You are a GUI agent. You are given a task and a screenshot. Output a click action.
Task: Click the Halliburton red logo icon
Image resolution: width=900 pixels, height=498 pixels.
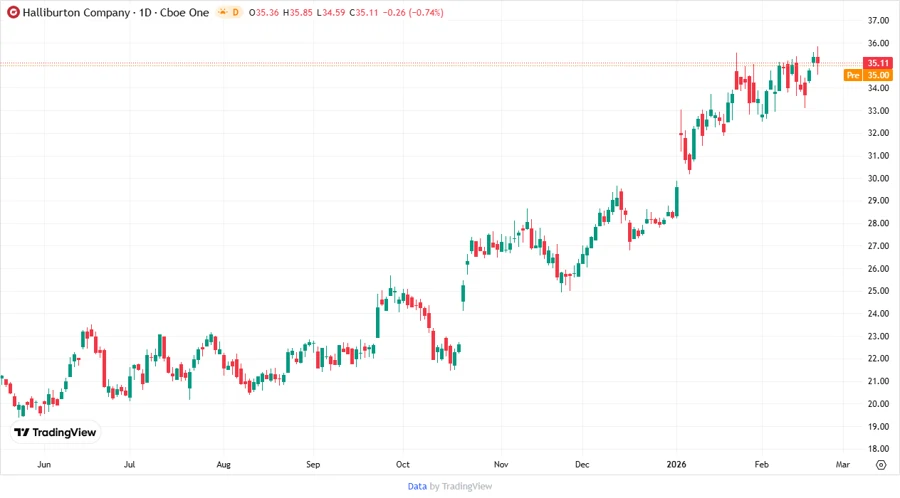pyautogui.click(x=13, y=12)
